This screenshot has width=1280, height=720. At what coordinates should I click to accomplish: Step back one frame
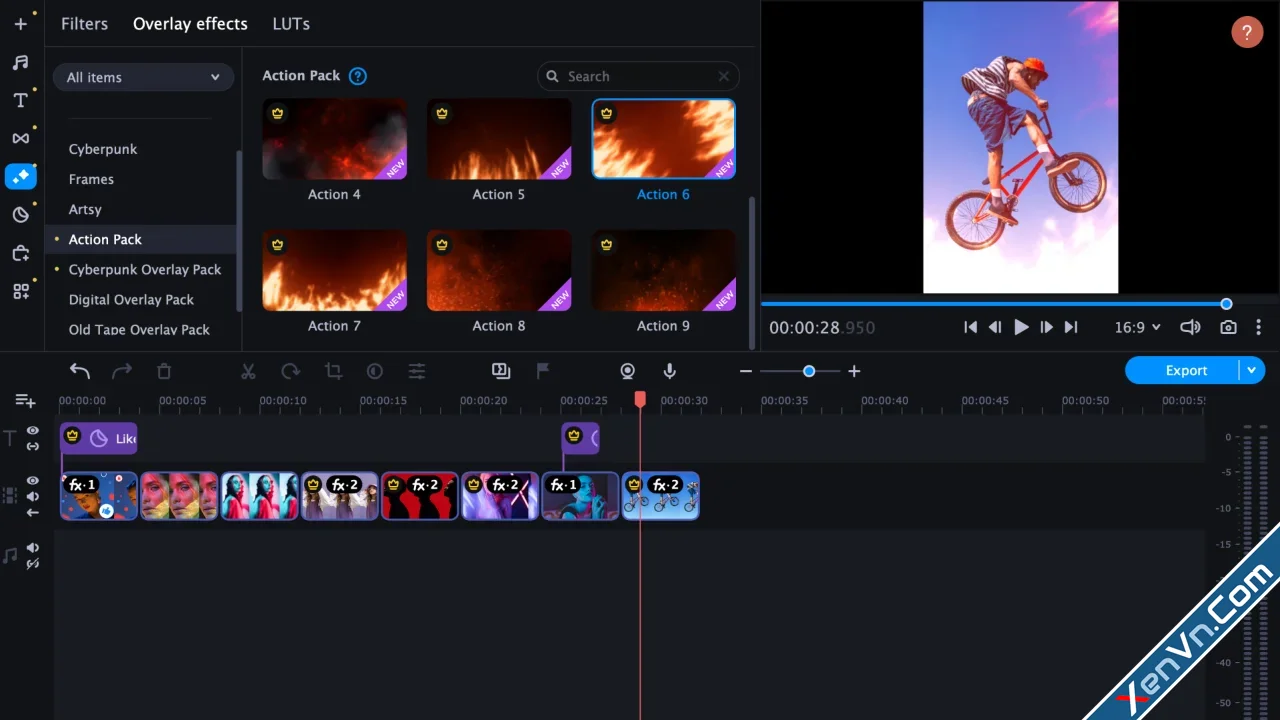[x=995, y=327]
